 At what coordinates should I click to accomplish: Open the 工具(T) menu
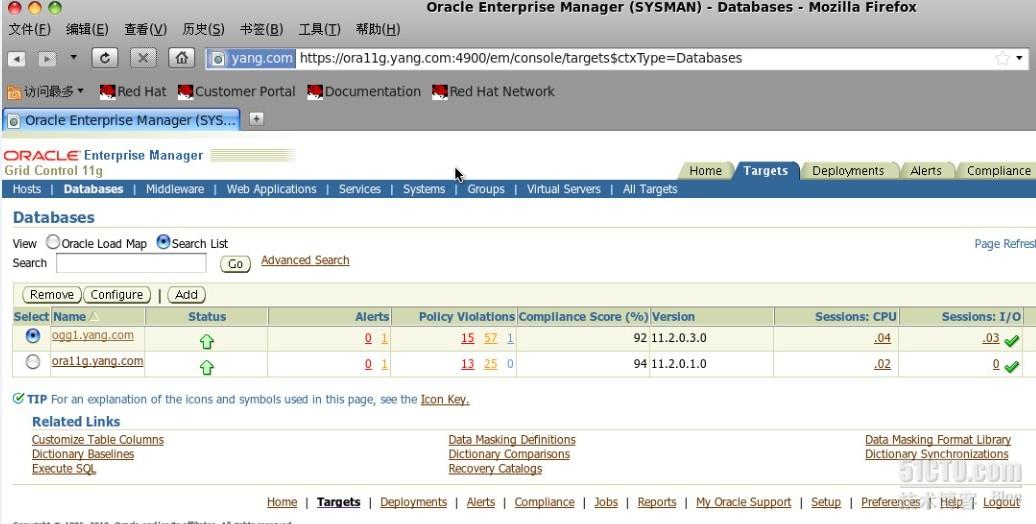(320, 29)
